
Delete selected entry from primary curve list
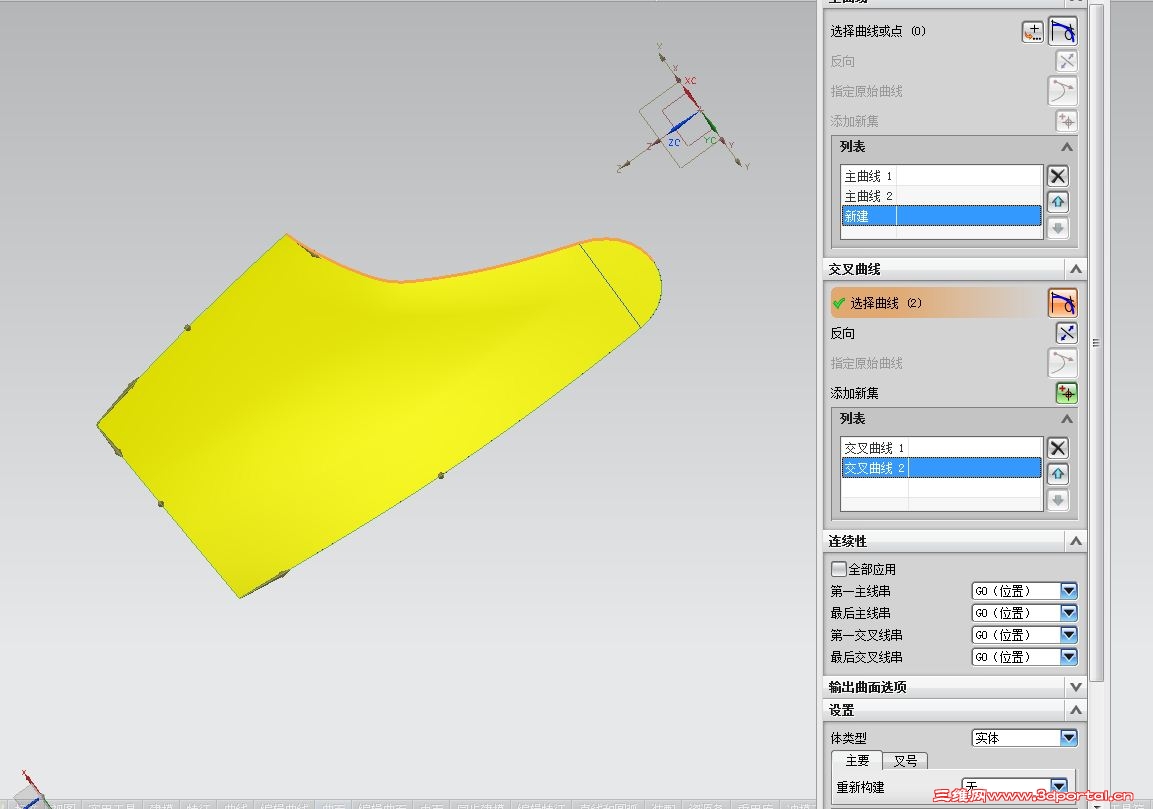(x=1057, y=177)
